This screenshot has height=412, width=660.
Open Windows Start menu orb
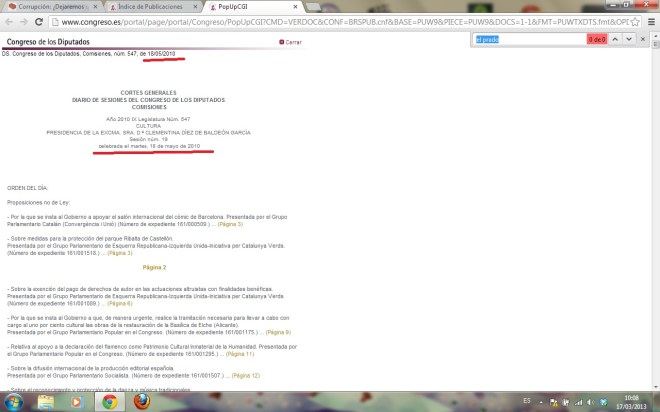[x=13, y=401]
